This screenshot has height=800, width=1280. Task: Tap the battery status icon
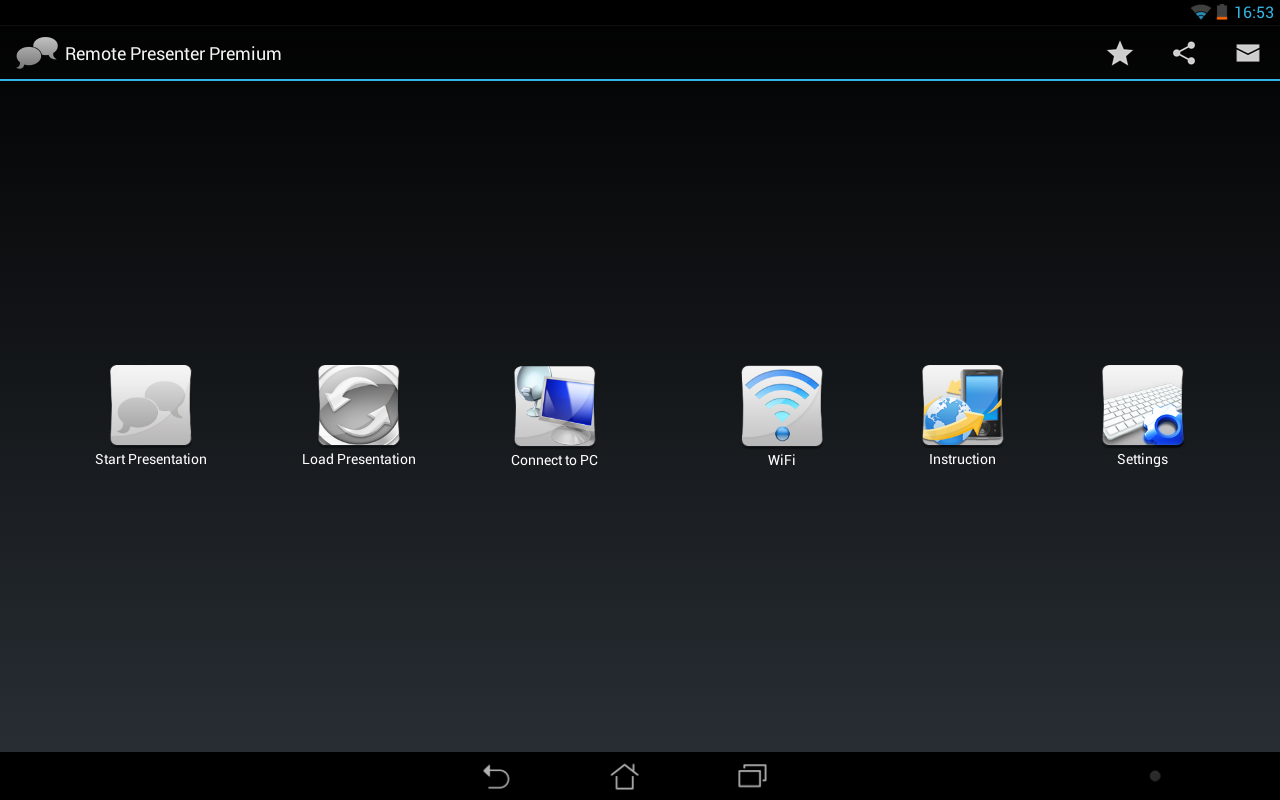click(x=1222, y=12)
